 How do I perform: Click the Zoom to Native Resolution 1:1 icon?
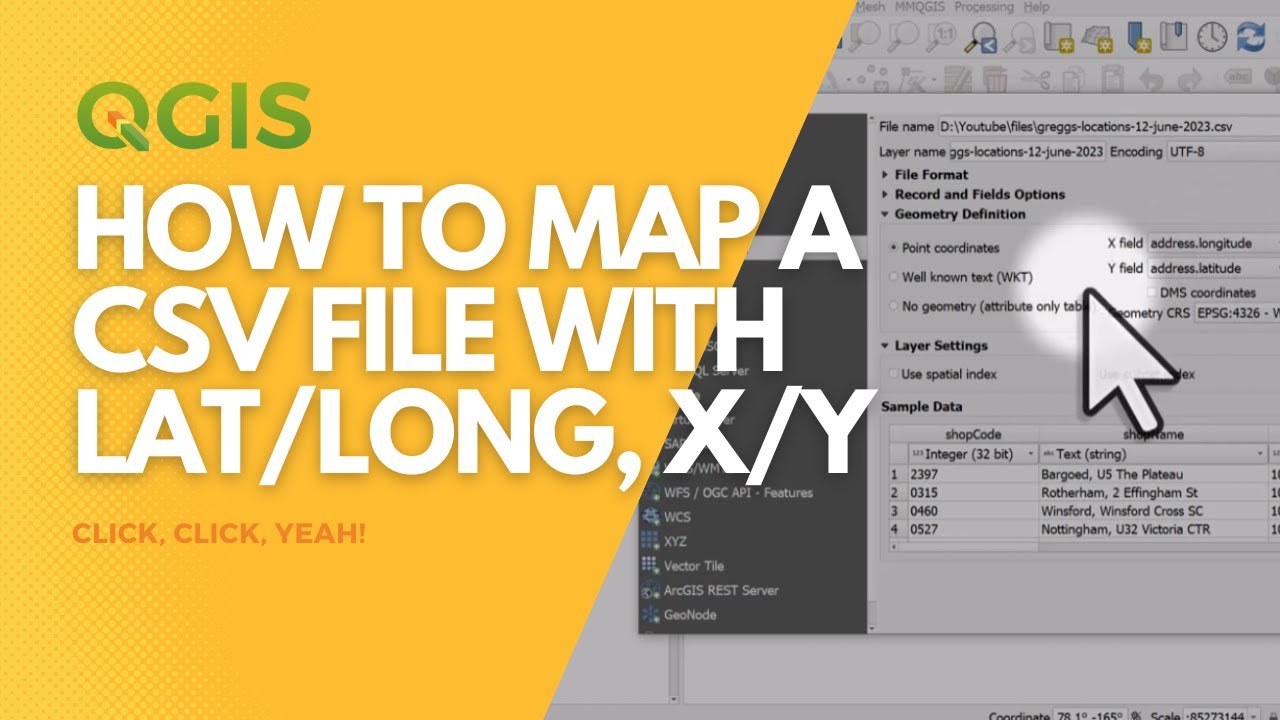[x=940, y=38]
